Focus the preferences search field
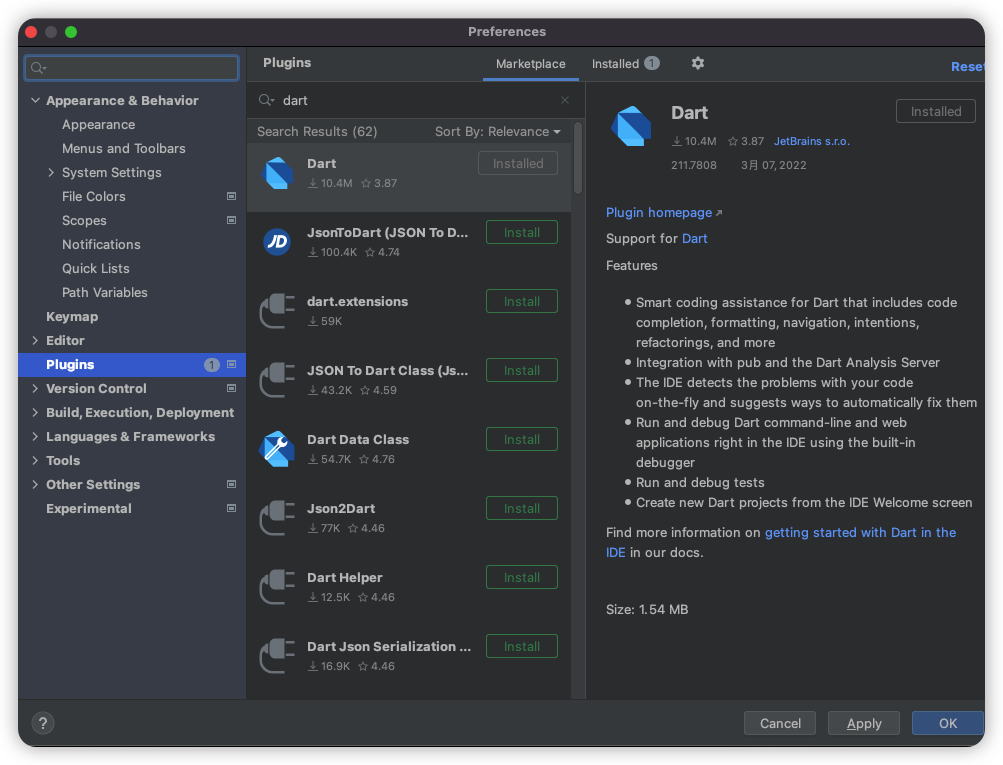The height and width of the screenshot is (765, 1003). pyautogui.click(x=131, y=67)
